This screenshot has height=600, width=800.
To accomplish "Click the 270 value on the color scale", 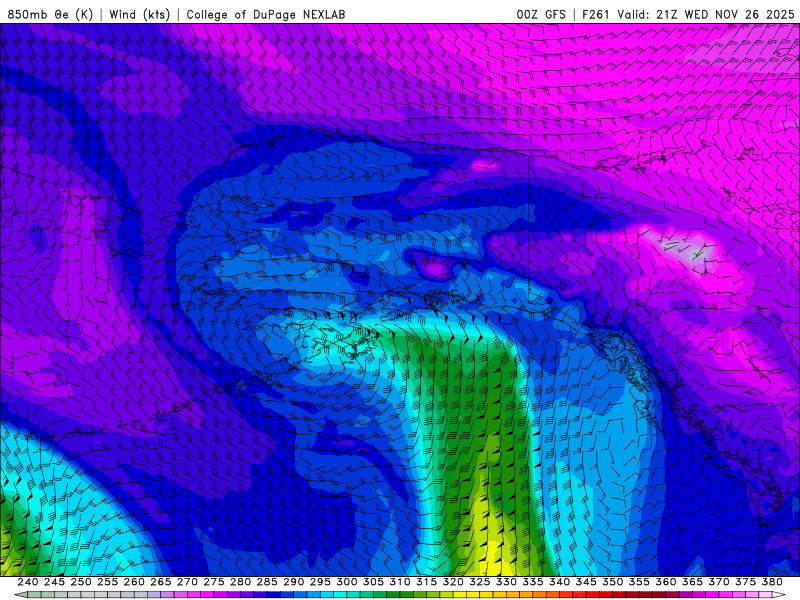I will pos(187,582).
